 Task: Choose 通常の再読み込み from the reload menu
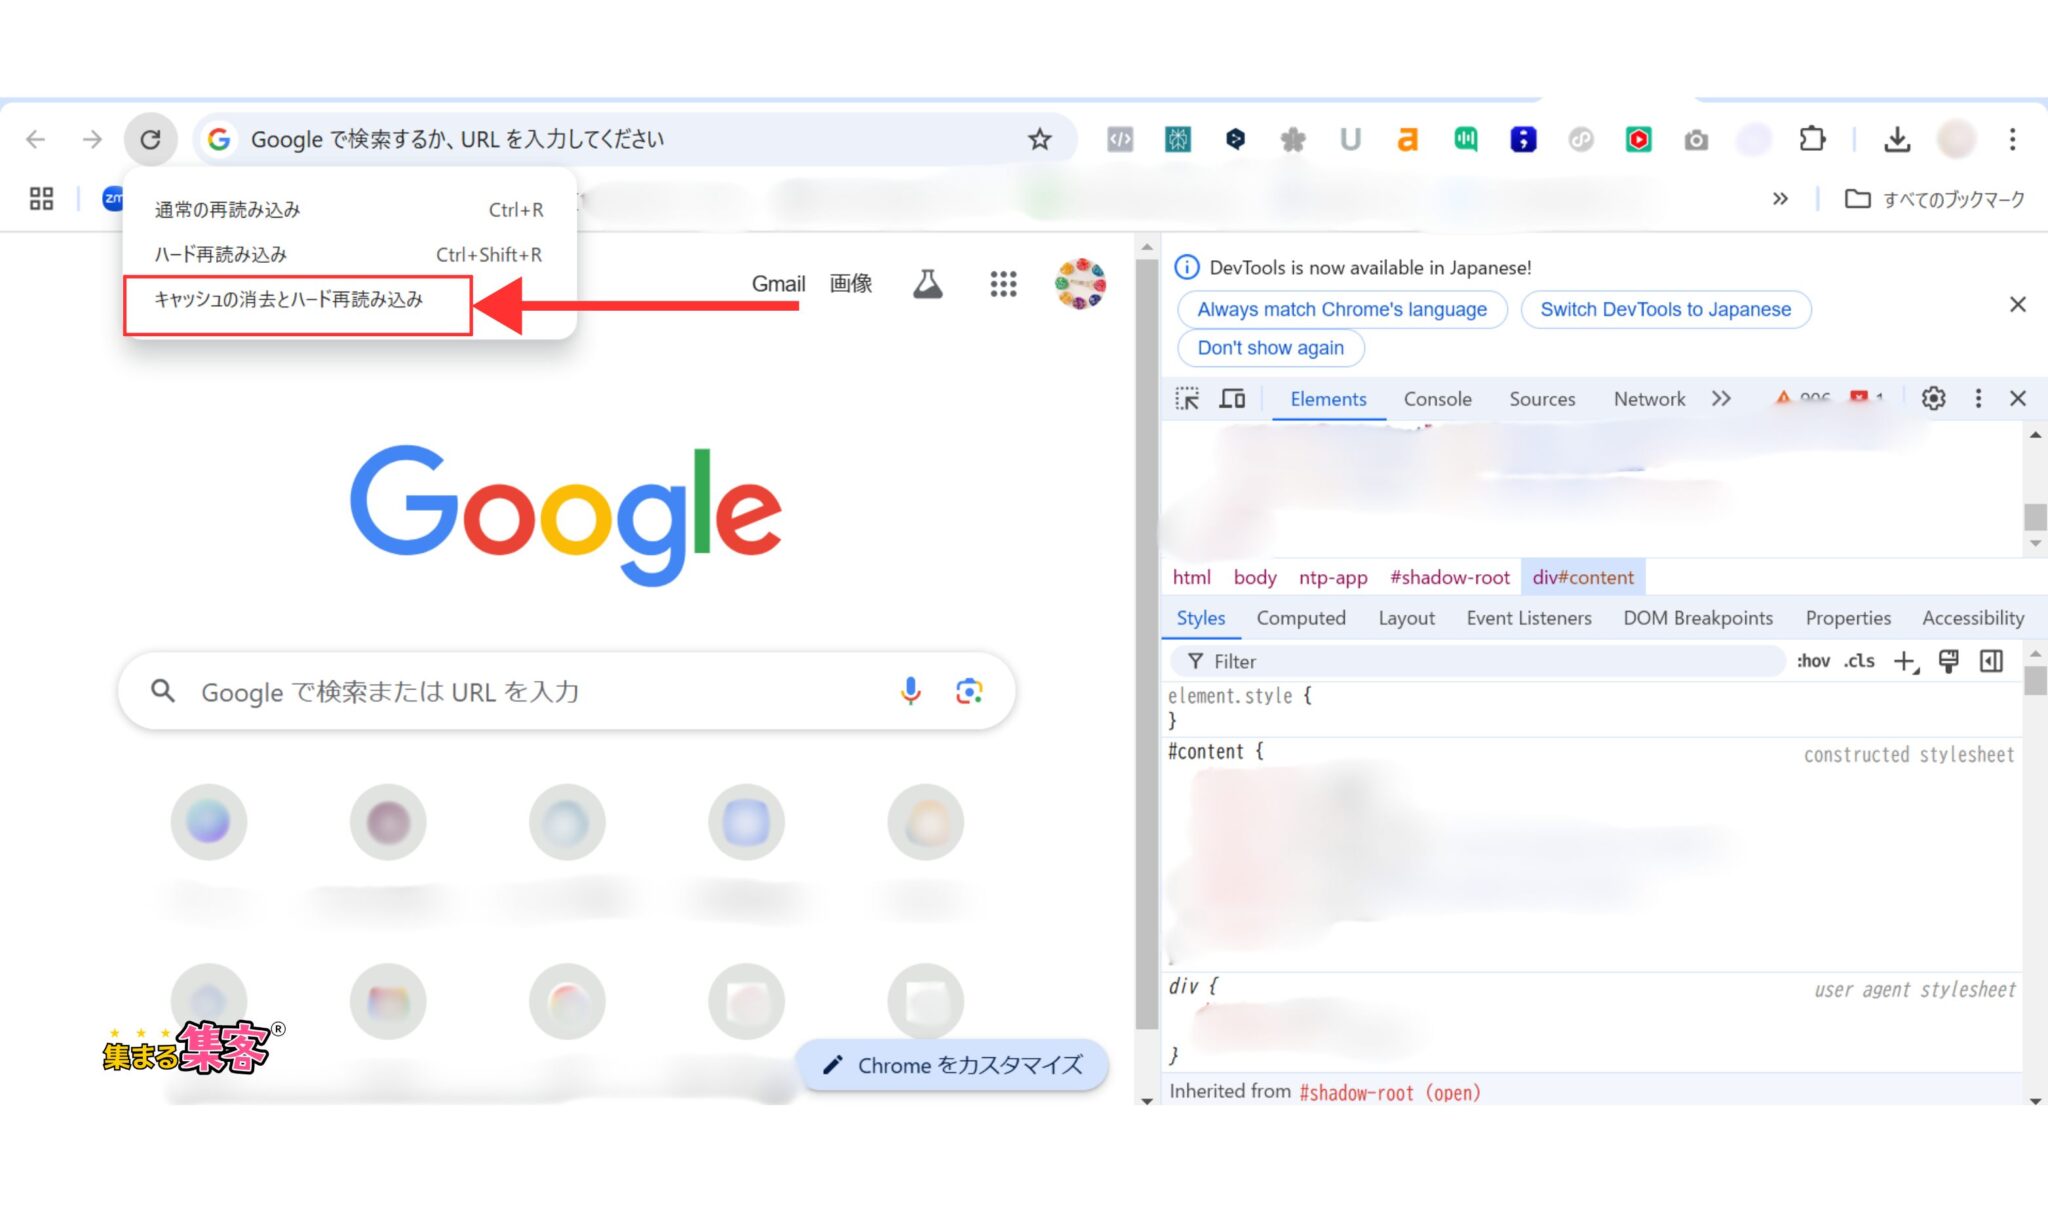tap(349, 210)
